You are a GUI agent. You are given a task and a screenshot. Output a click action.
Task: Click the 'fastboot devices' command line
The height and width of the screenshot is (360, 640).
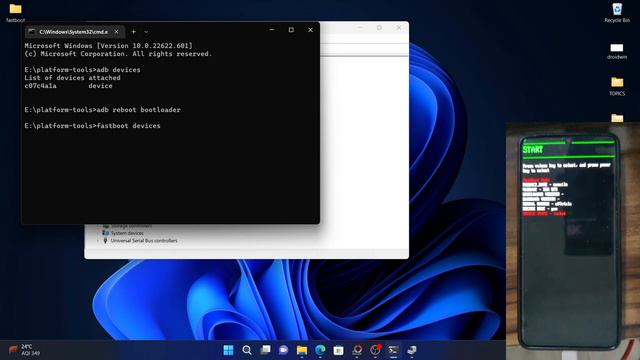(x=92, y=126)
